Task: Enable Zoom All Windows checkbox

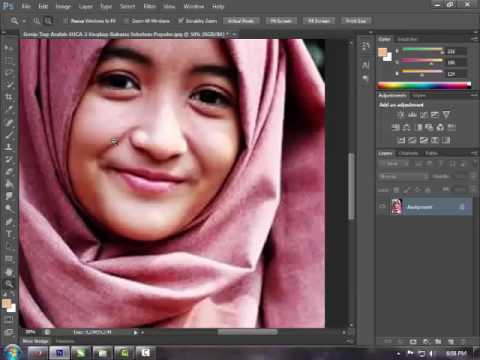Action: click(x=126, y=21)
